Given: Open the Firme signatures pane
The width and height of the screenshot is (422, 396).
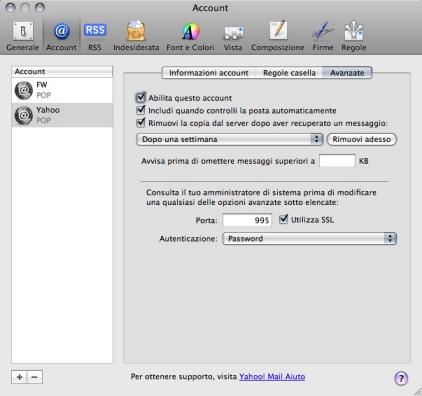Looking at the screenshot, I should [x=323, y=36].
